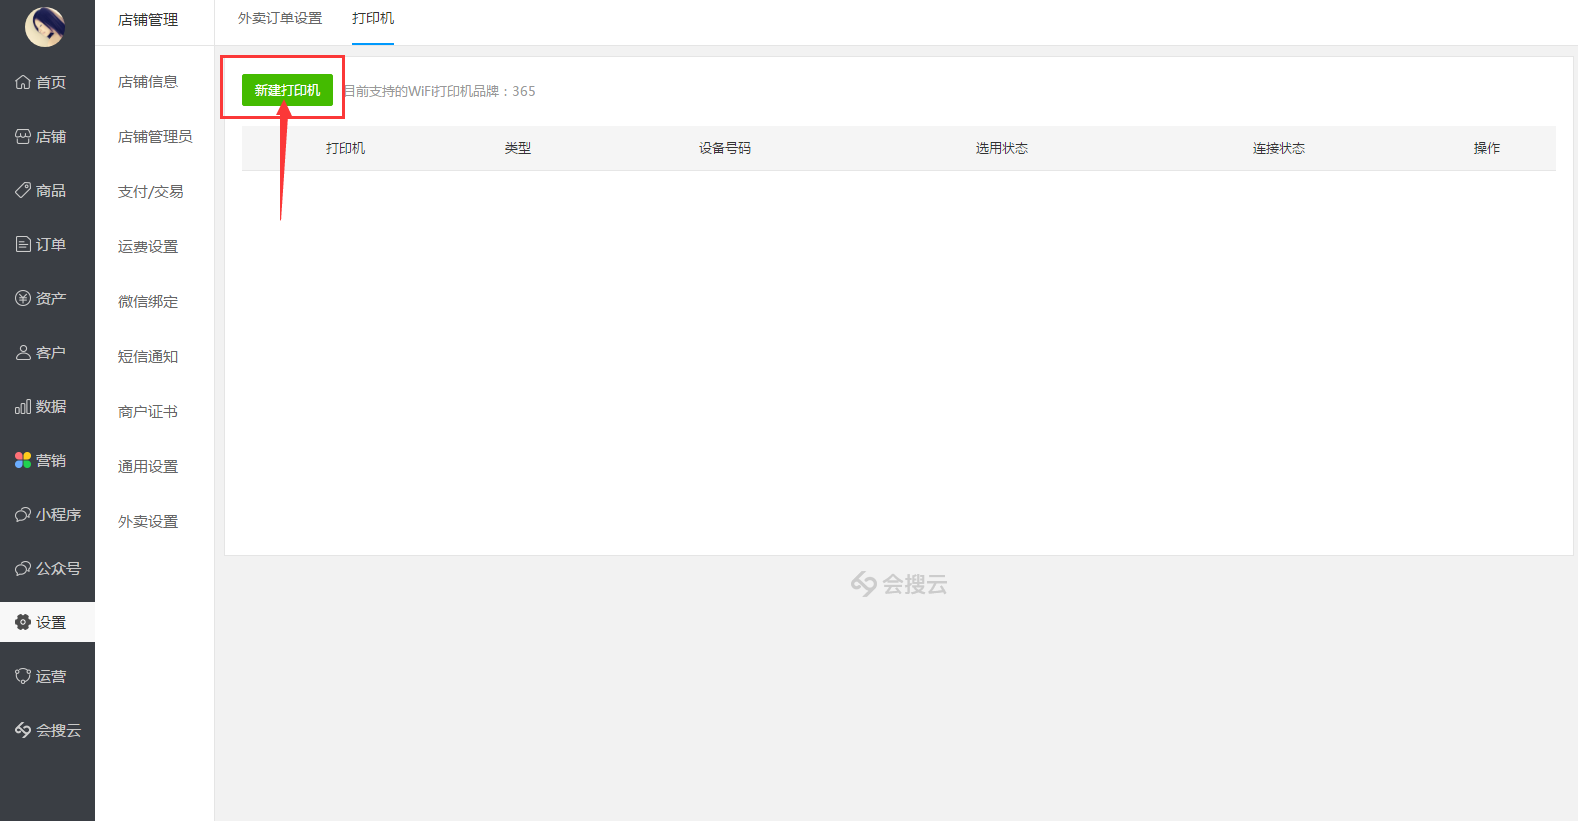
Task: Open the 营销 marketing colorful icon
Action: pos(23,460)
